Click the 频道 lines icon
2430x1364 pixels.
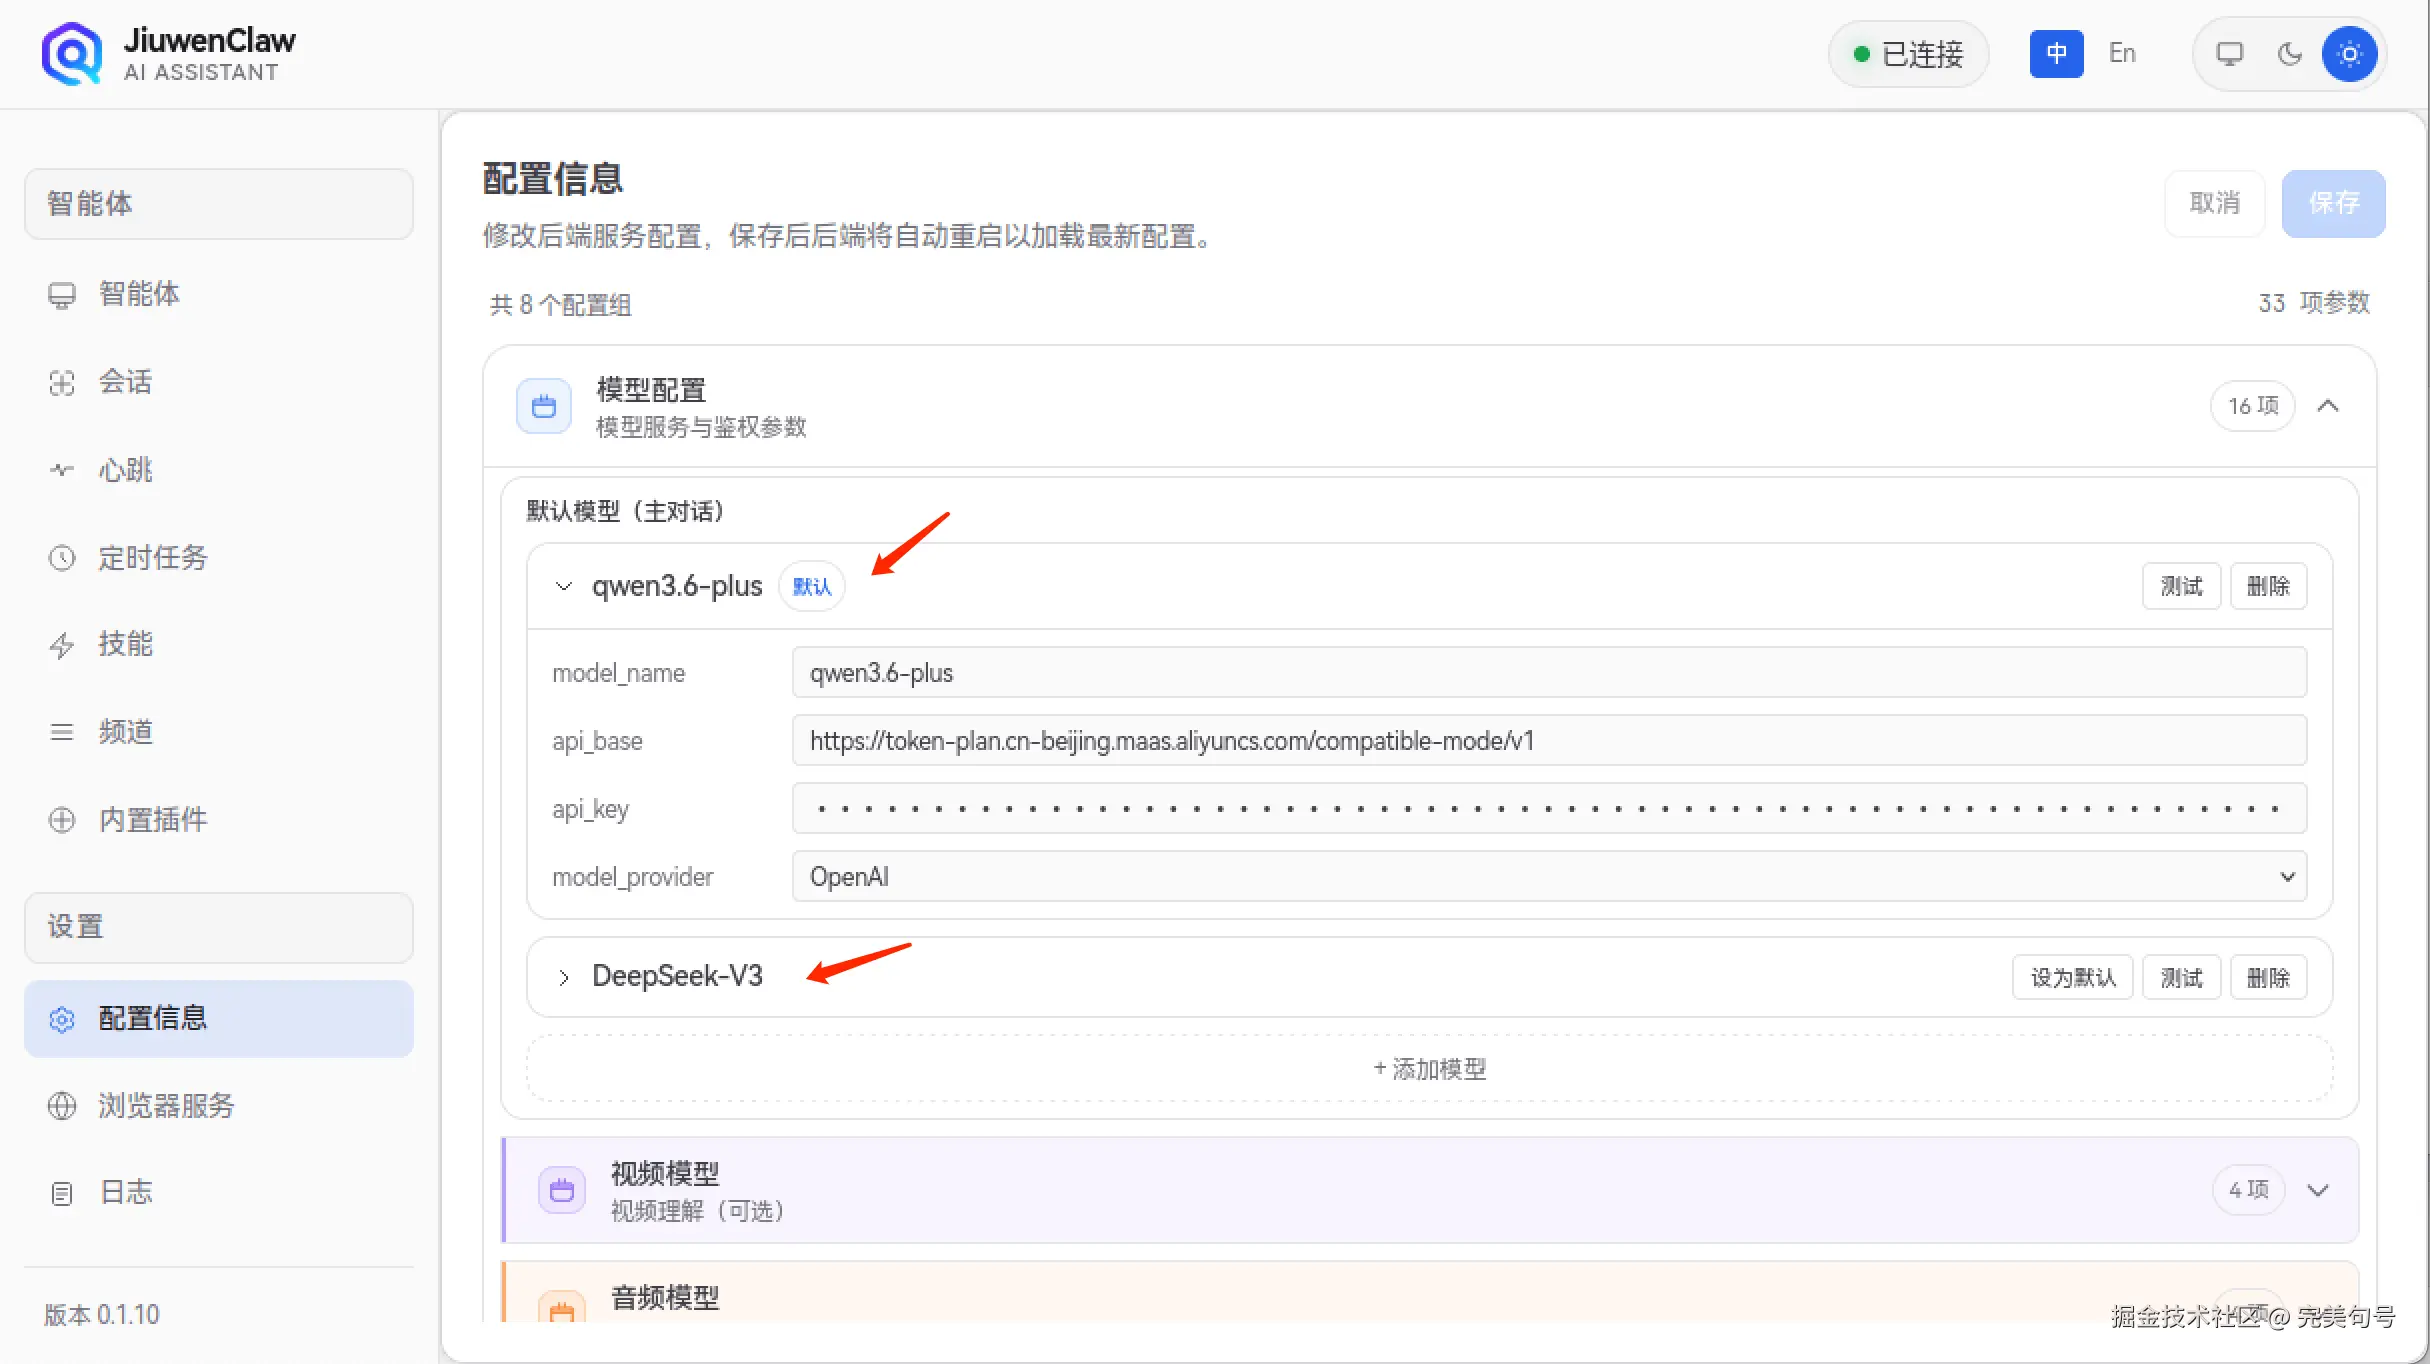pos(62,732)
